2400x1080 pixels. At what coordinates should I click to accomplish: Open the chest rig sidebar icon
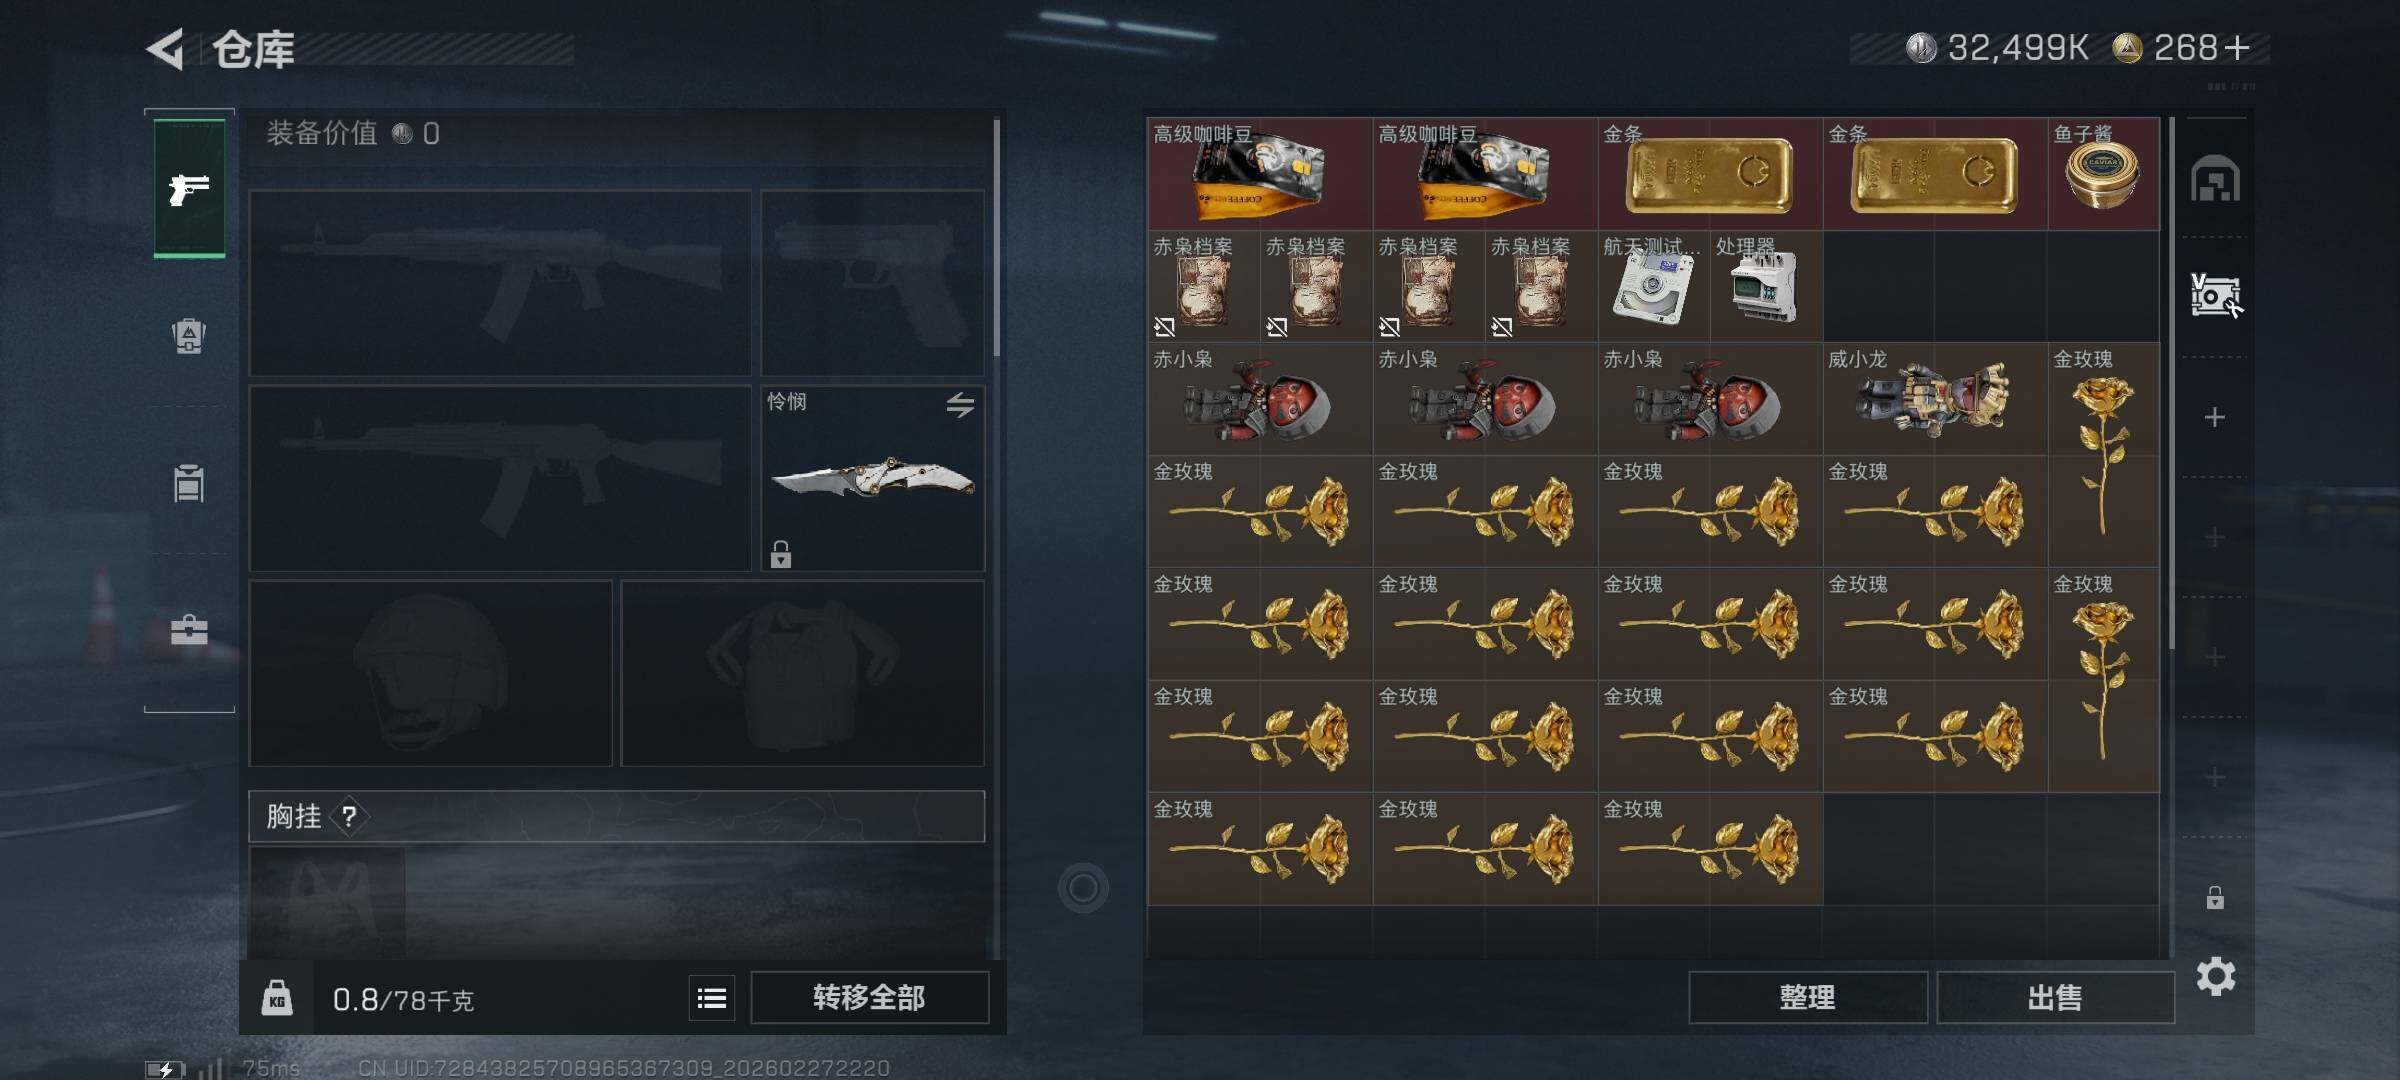(x=189, y=483)
